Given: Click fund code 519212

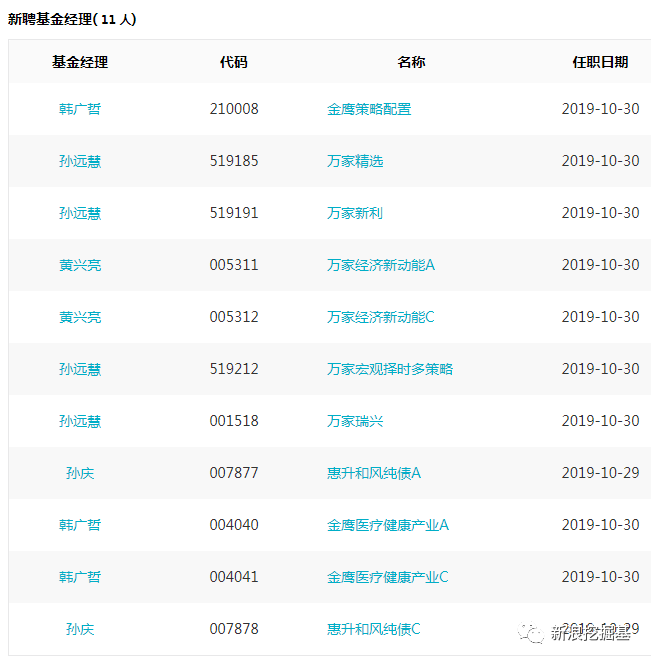Looking at the screenshot, I should [234, 369].
